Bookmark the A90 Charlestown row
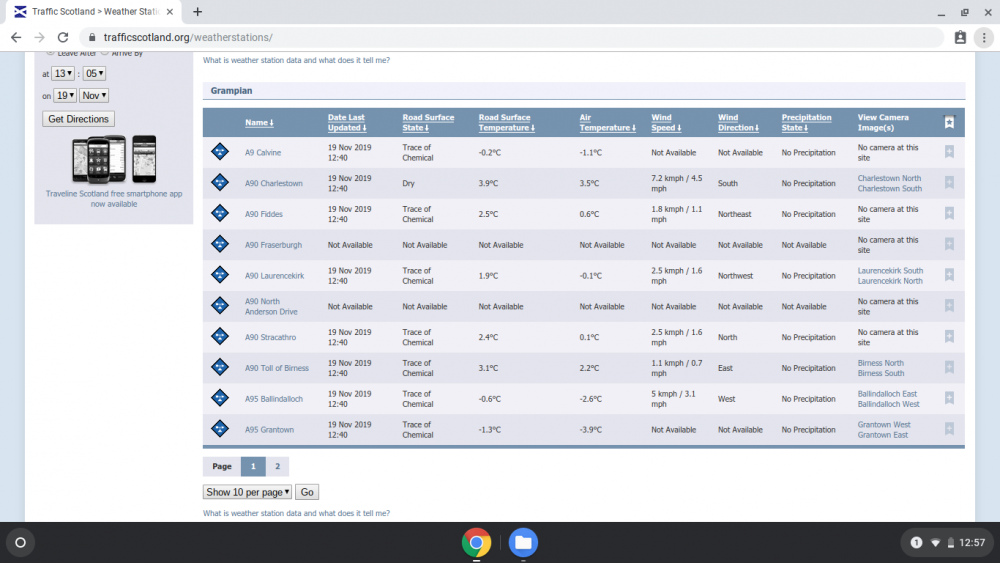The image size is (1000, 563). point(949,182)
